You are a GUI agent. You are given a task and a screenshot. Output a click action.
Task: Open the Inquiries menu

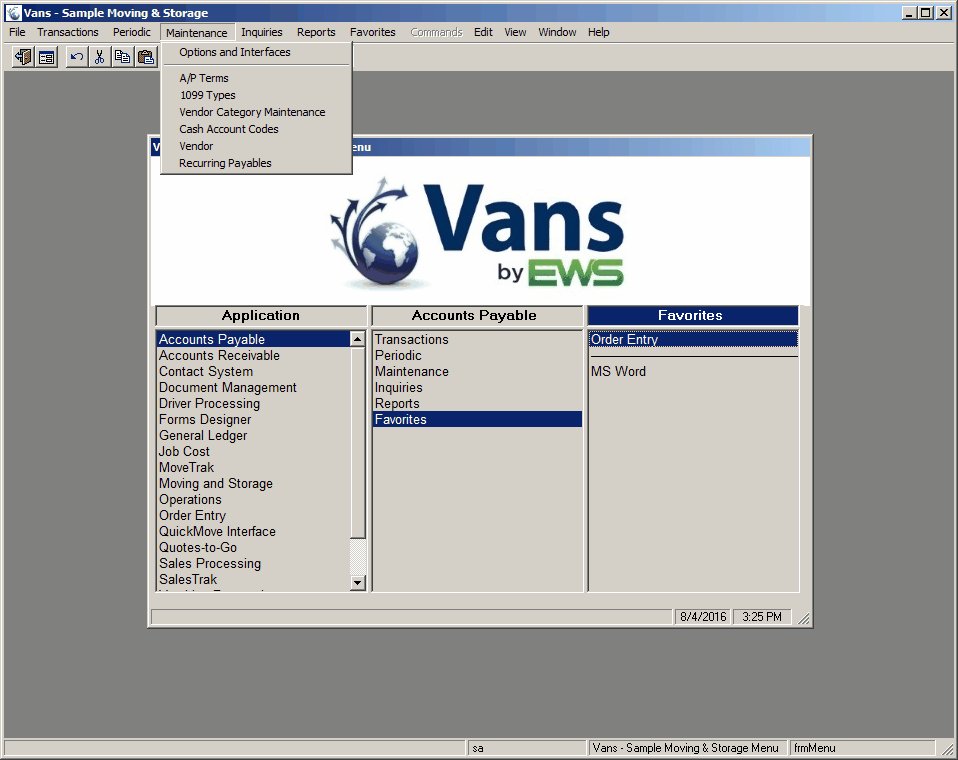pos(261,32)
